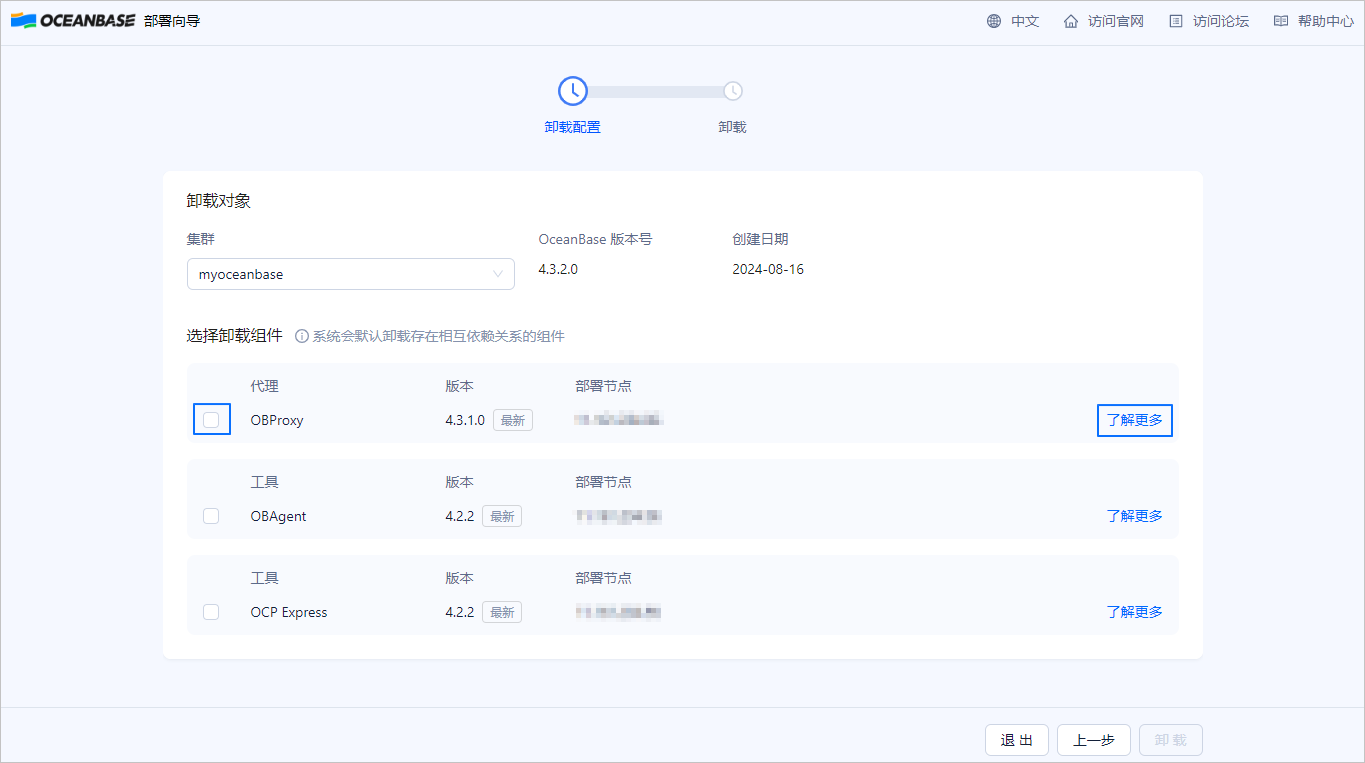Click the OceanBase logo
This screenshot has height=763, width=1365.
73,20
